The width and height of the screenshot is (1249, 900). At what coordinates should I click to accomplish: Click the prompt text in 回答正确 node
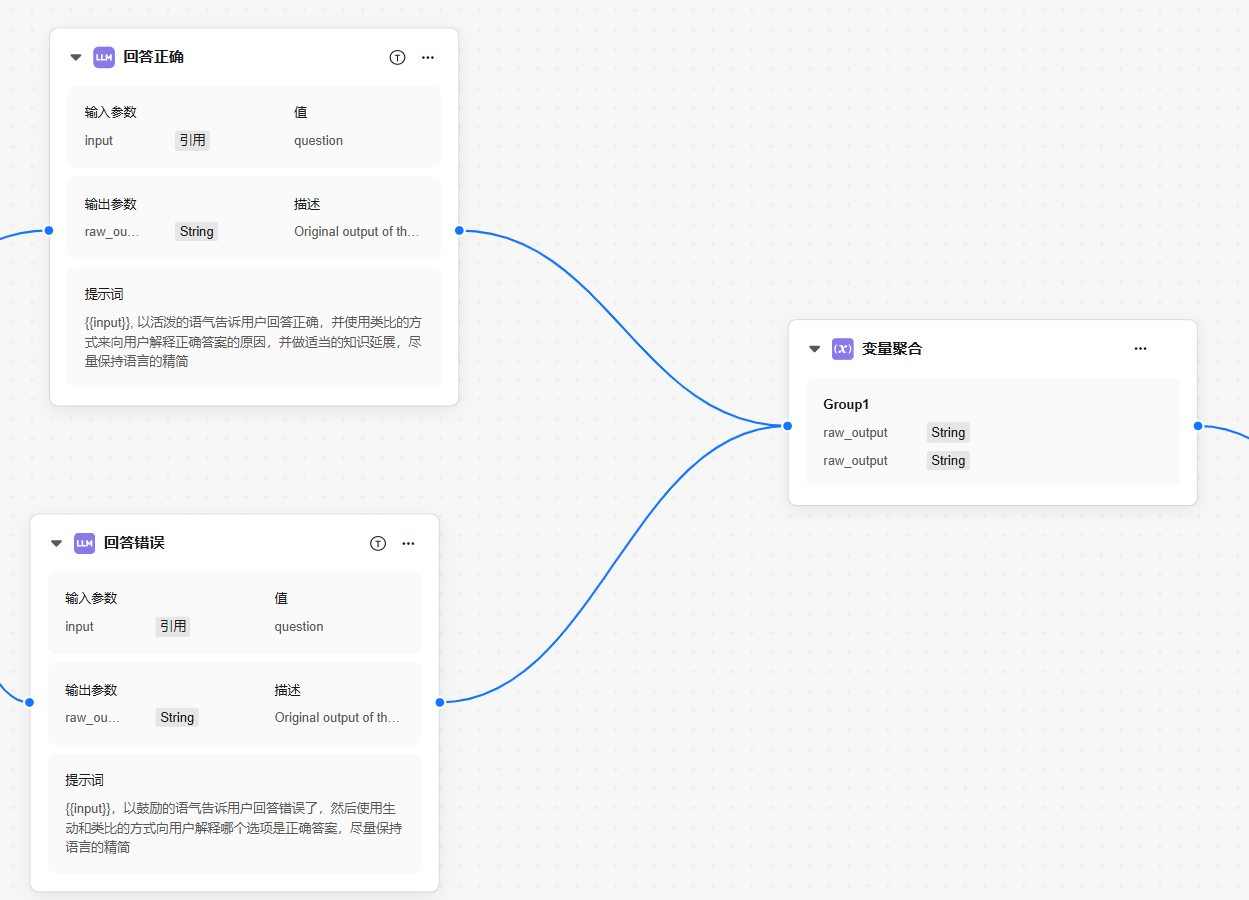[254, 341]
